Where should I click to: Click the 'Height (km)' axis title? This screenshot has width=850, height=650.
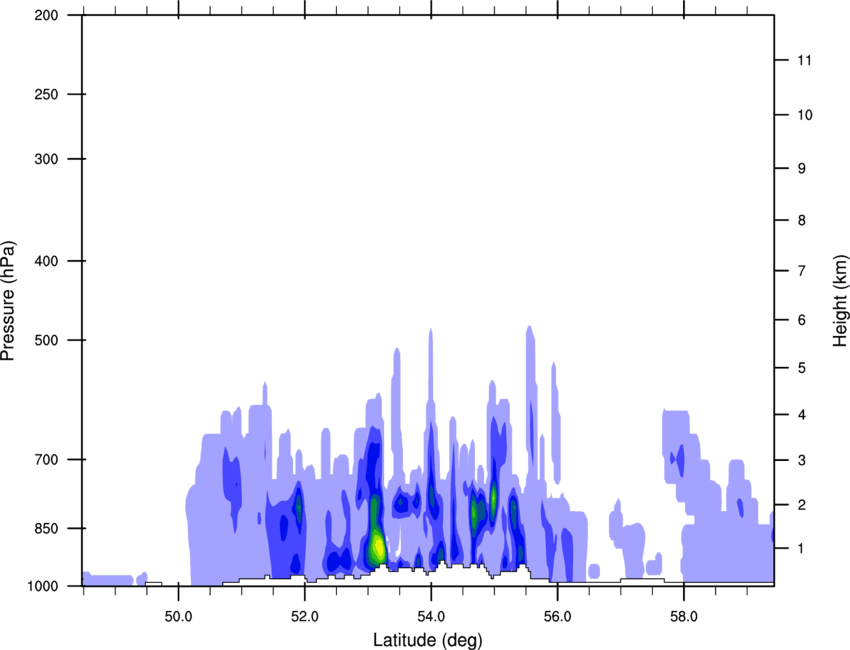point(840,301)
